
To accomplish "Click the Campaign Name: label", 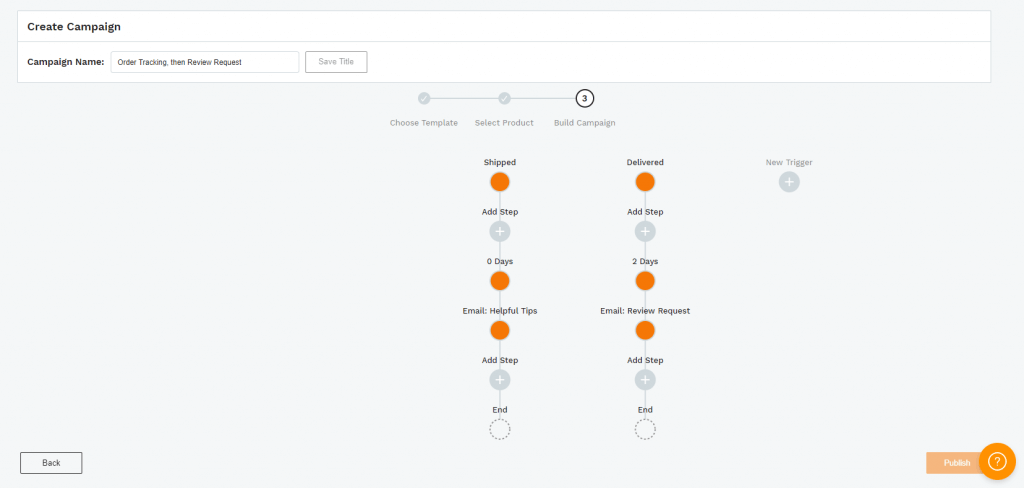I will point(65,62).
